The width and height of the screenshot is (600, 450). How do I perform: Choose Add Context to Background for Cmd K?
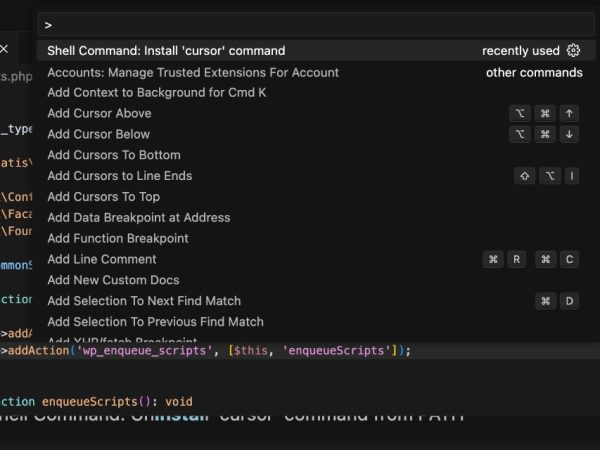click(316, 93)
